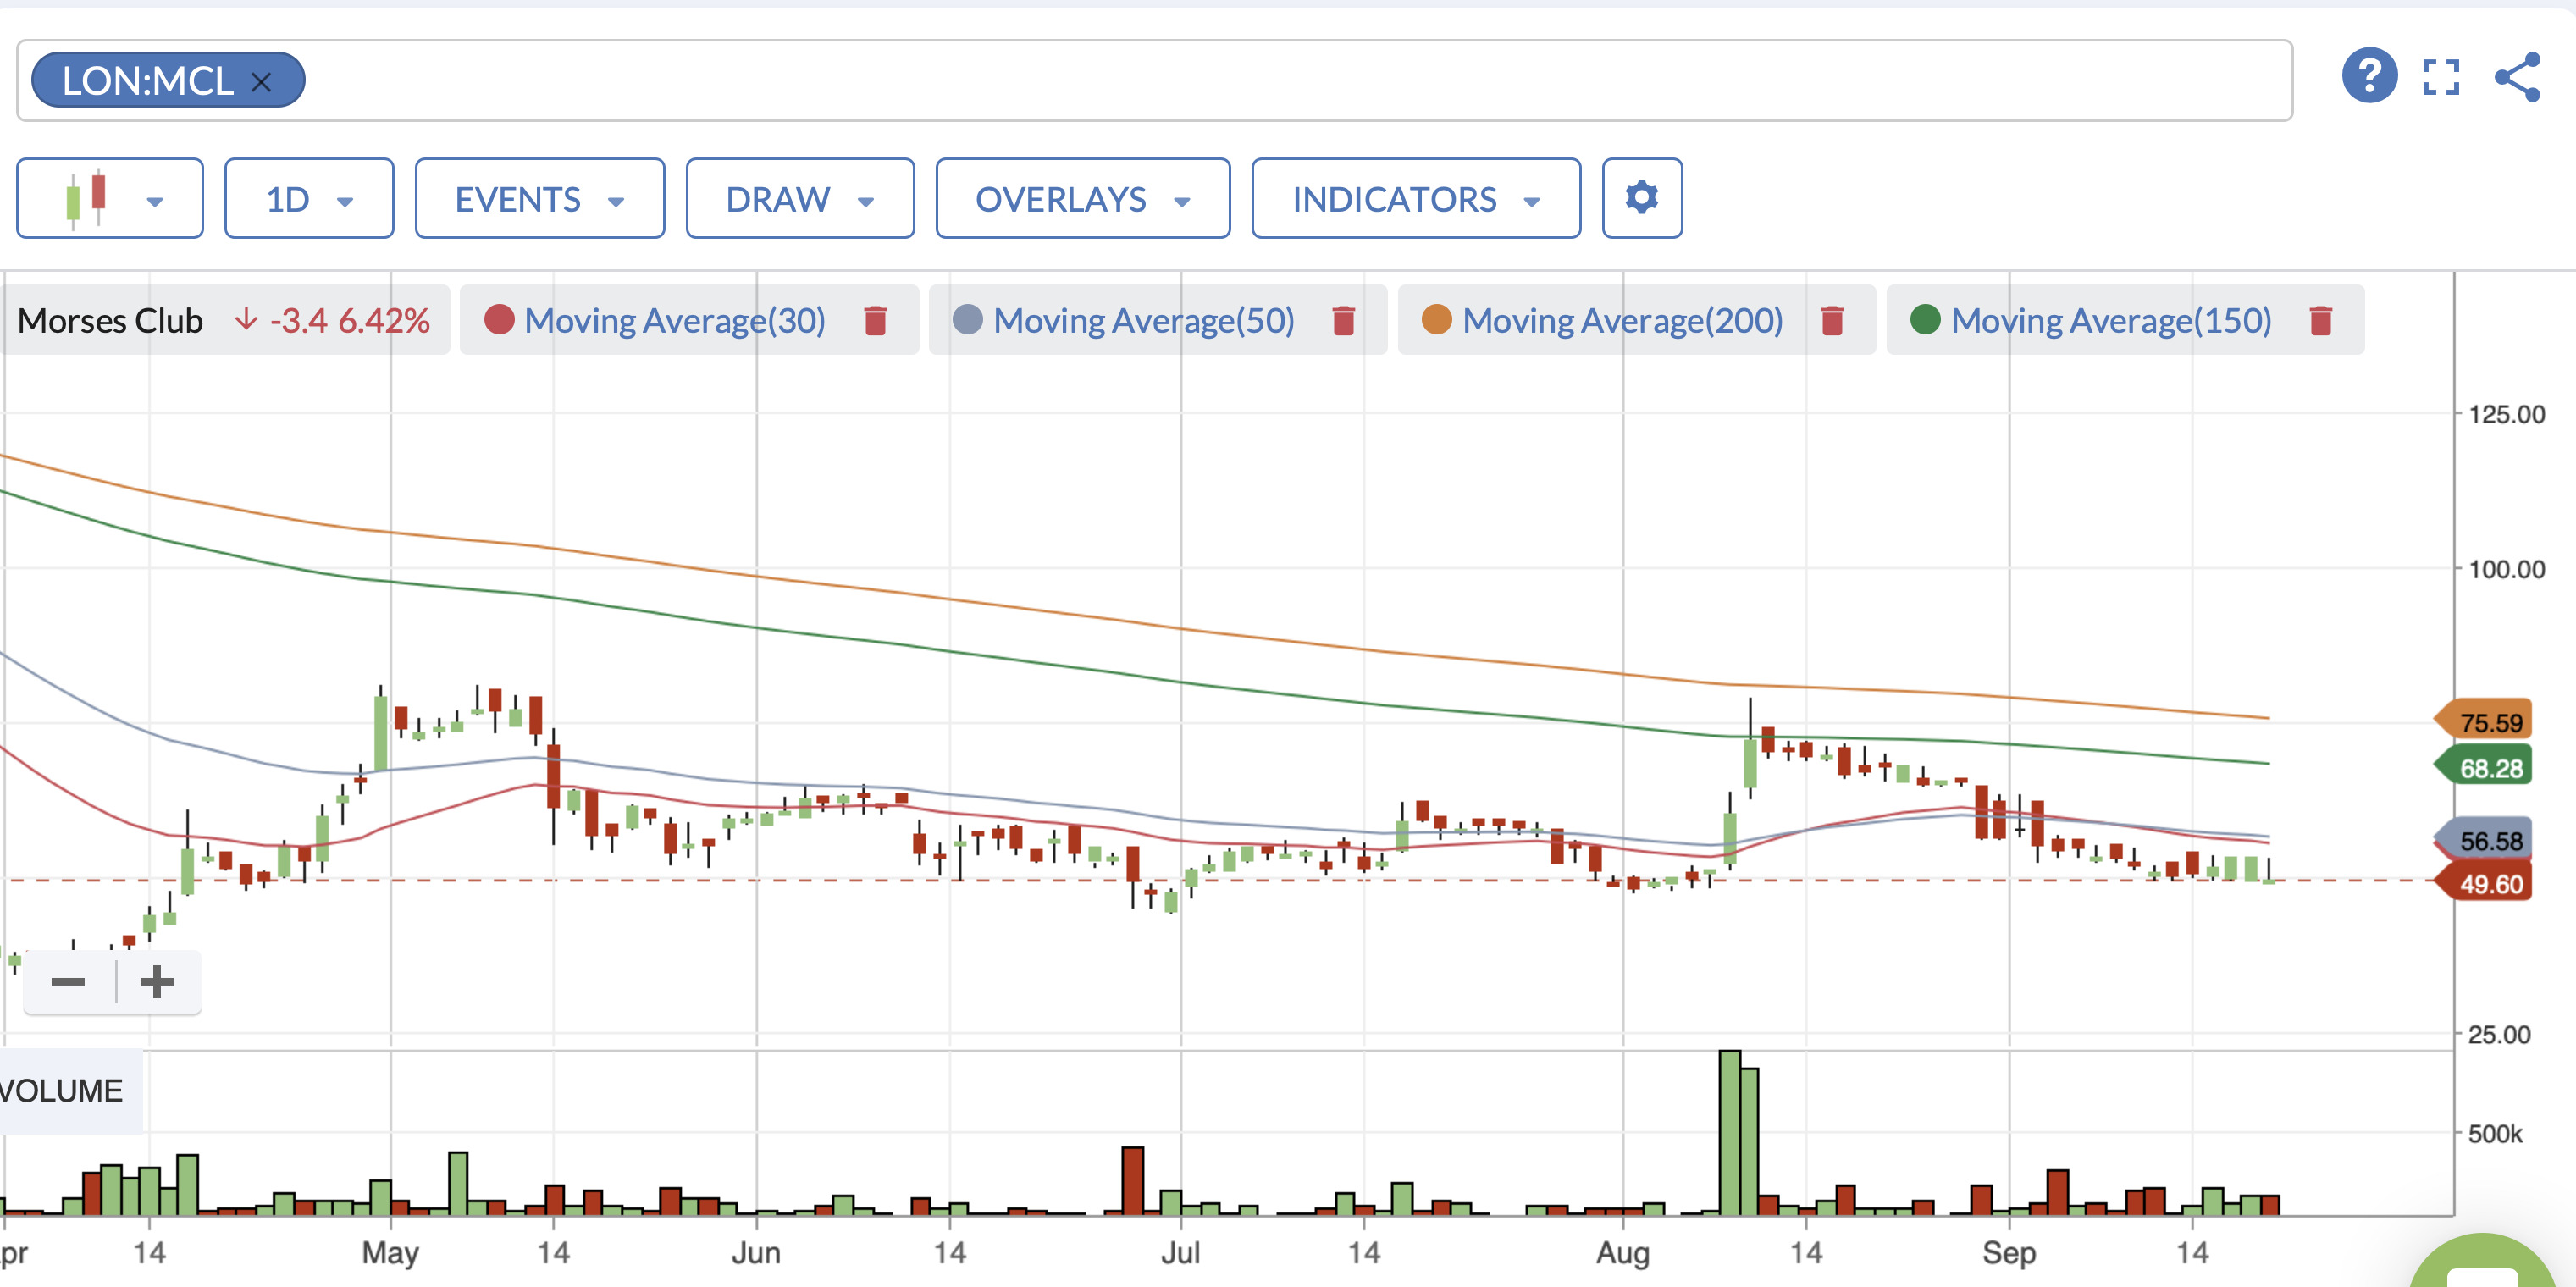Click the tallest August volume bar
This screenshot has width=2576, height=1287.
coord(1730,1133)
